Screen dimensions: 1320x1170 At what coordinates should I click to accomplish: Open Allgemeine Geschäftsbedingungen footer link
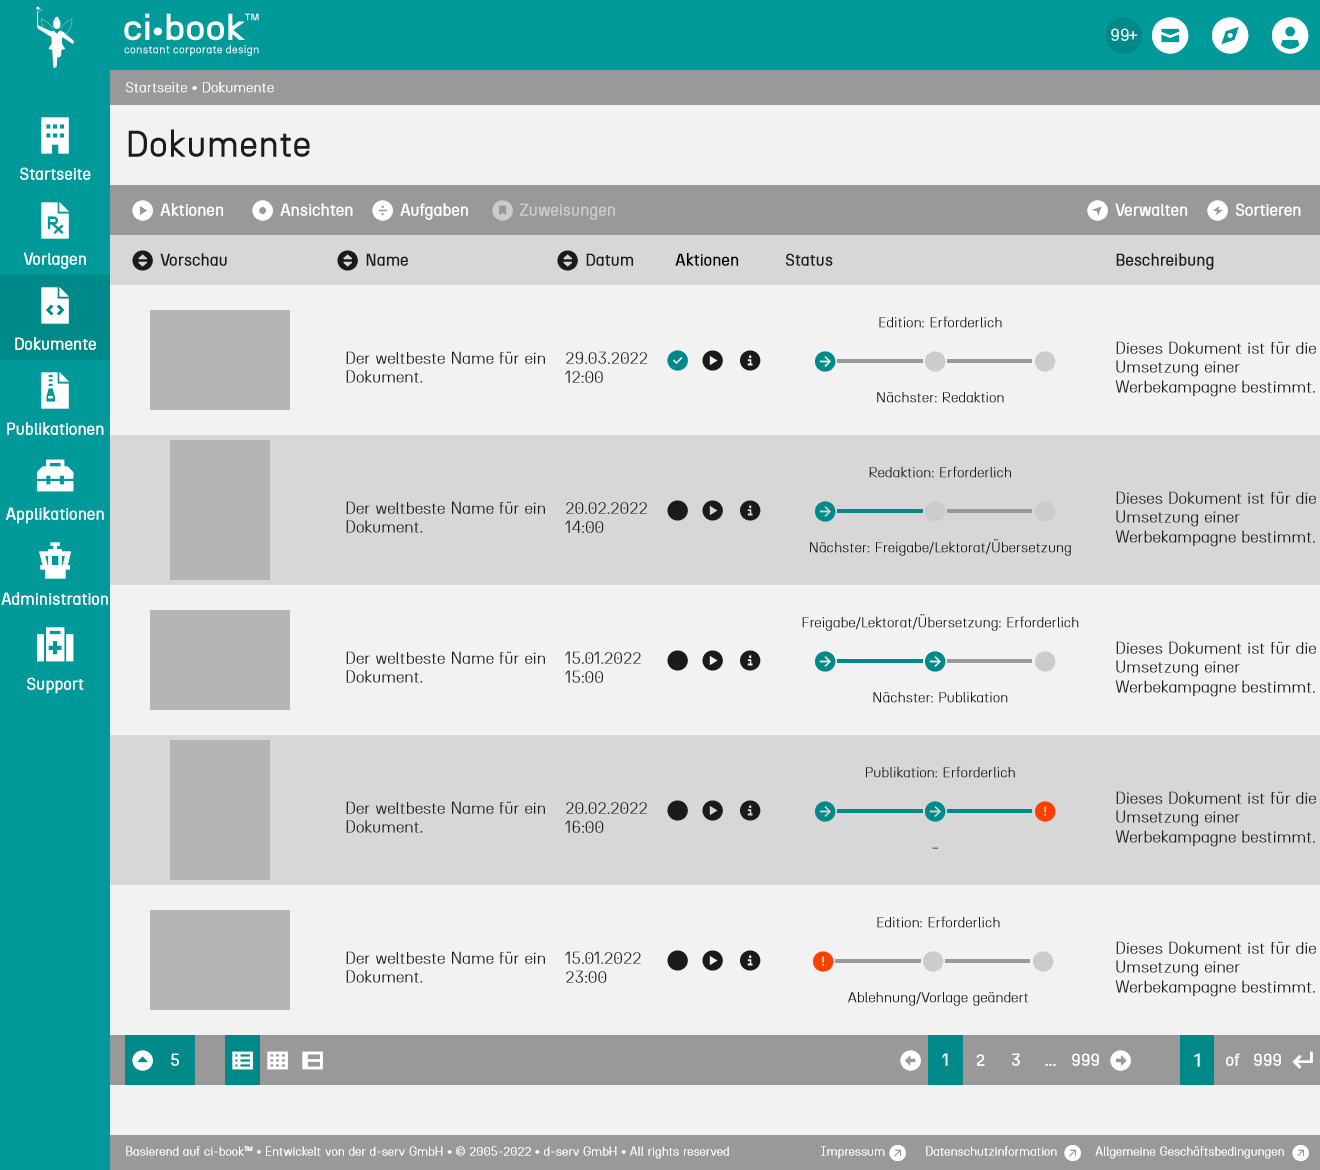[x=1201, y=1152]
